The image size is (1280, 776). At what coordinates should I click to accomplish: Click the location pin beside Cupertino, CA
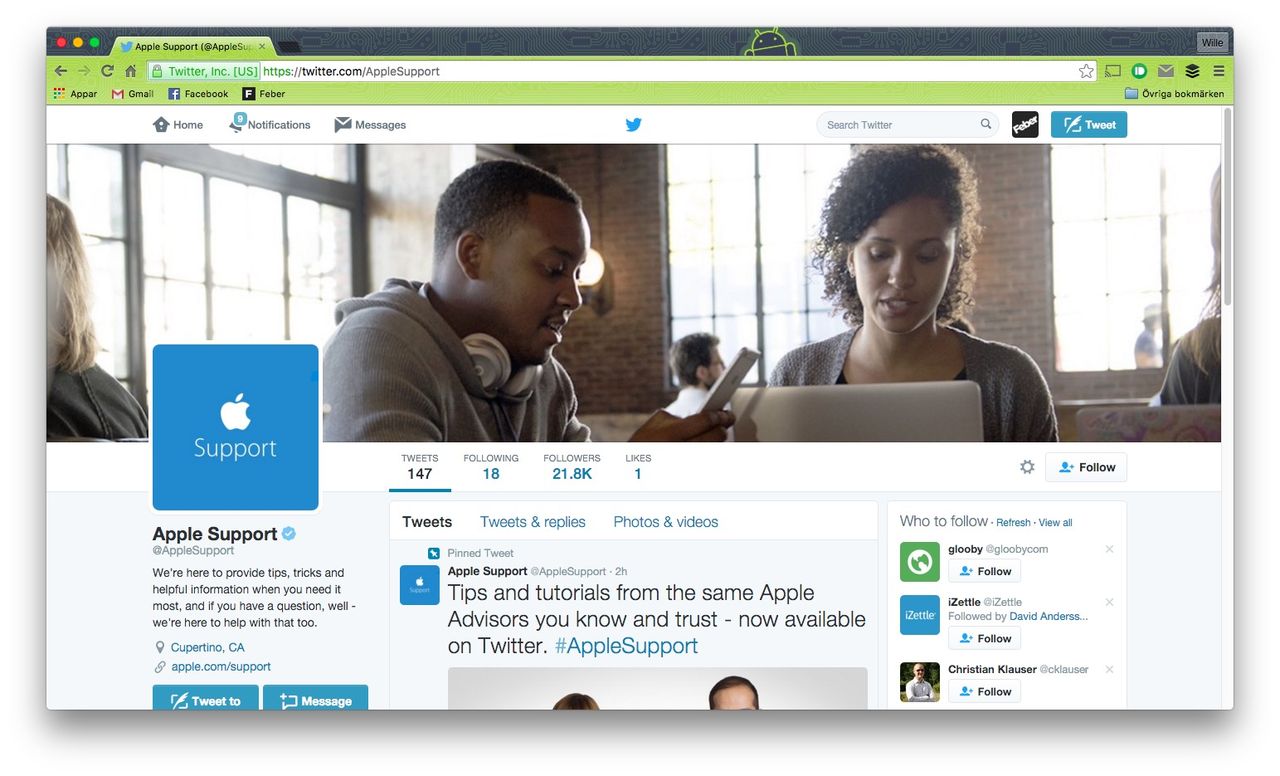coord(160,647)
